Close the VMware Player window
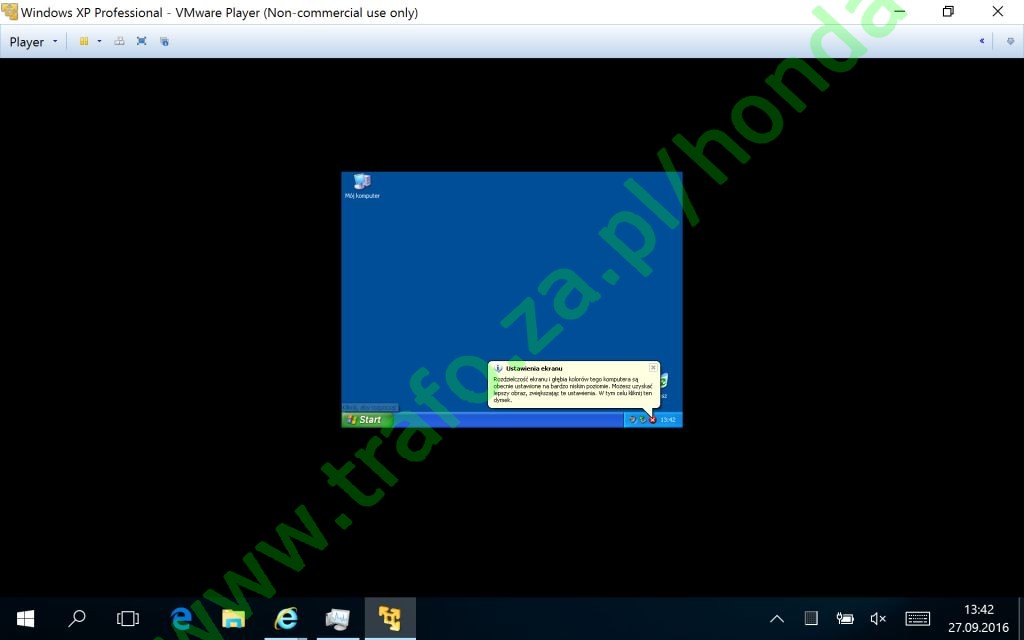Screen dimensions: 1024x640 (998, 12)
